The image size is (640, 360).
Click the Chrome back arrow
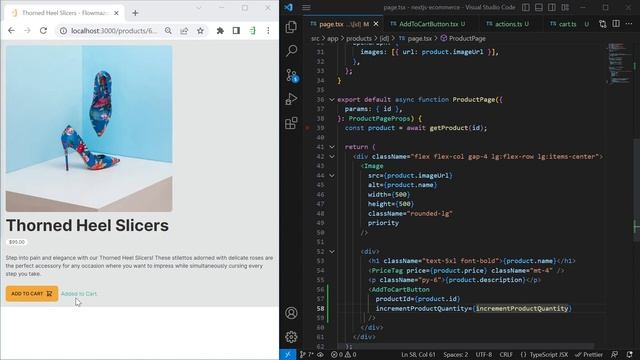click(x=11, y=31)
